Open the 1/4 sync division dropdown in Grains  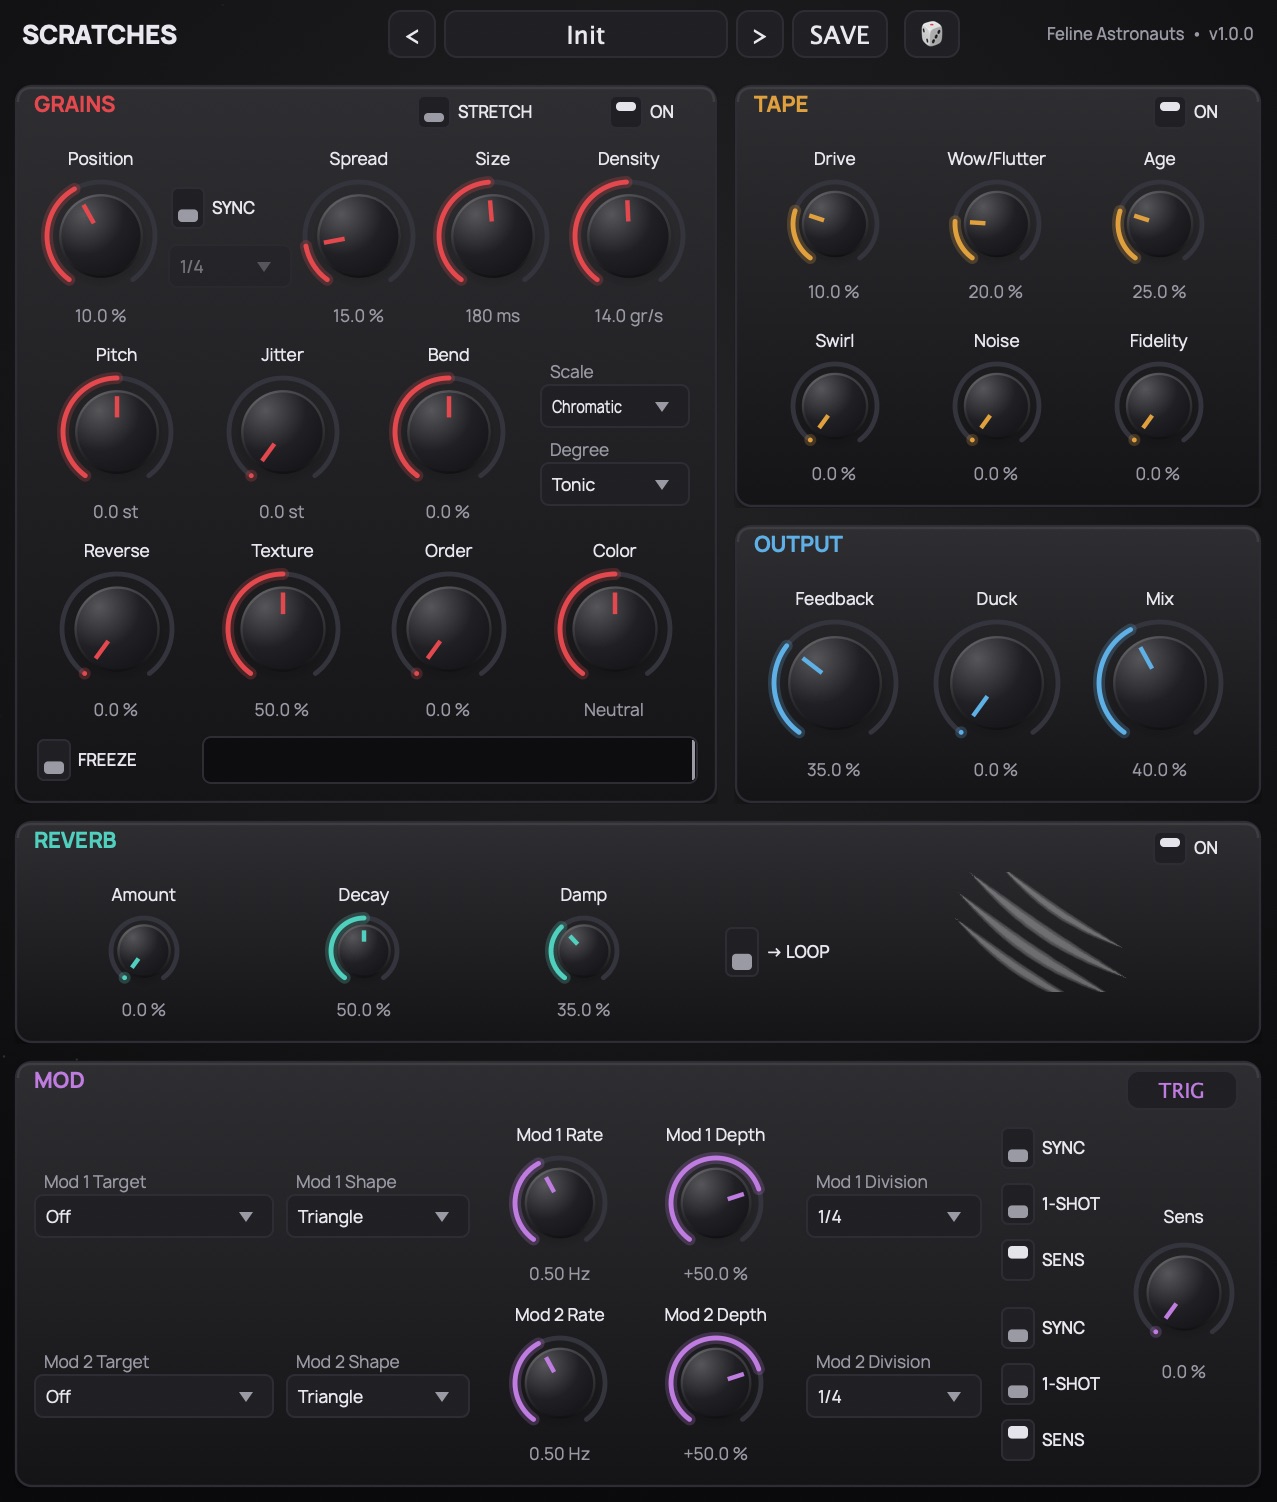tap(228, 267)
